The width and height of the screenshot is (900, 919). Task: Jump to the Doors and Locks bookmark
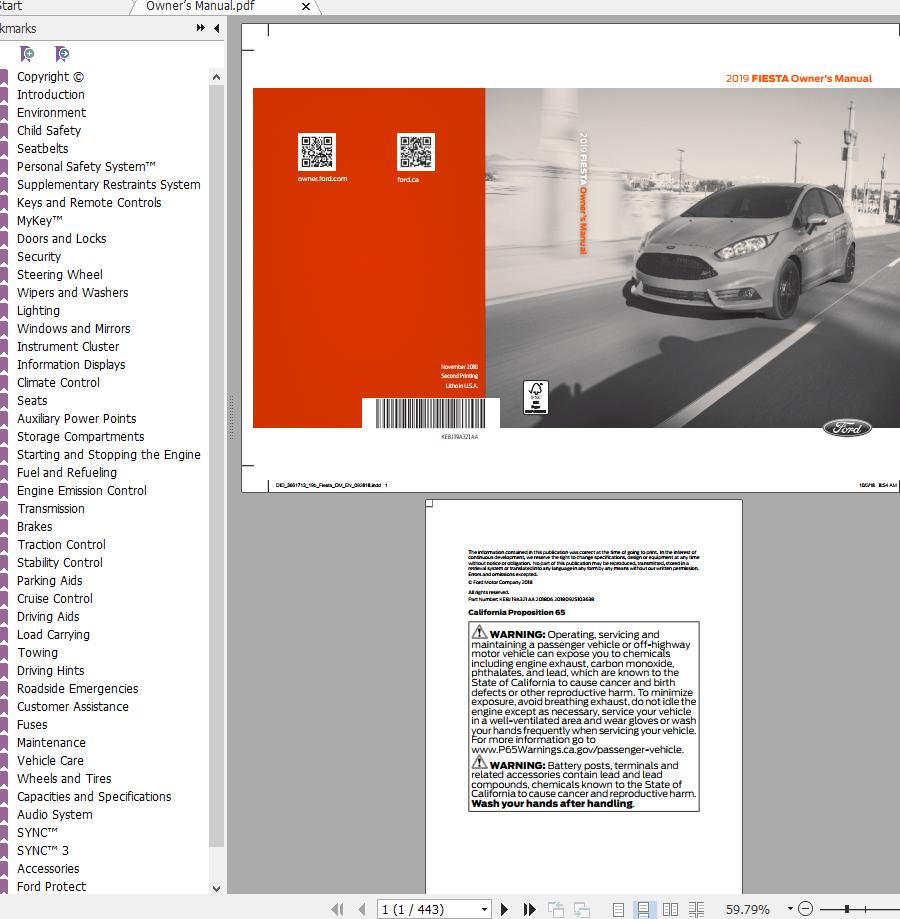click(x=62, y=239)
